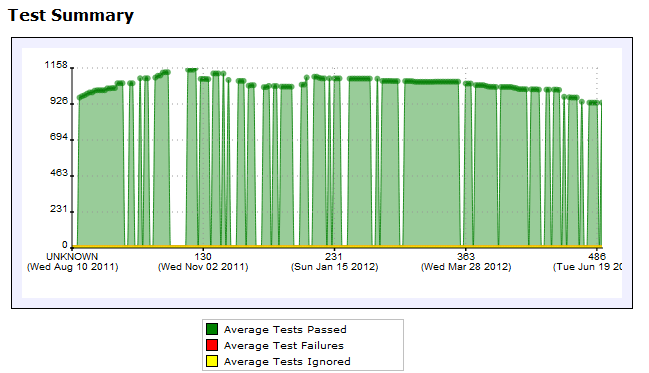The image size is (649, 373).
Task: Click the 694 y-axis label
Action: [x=58, y=137]
